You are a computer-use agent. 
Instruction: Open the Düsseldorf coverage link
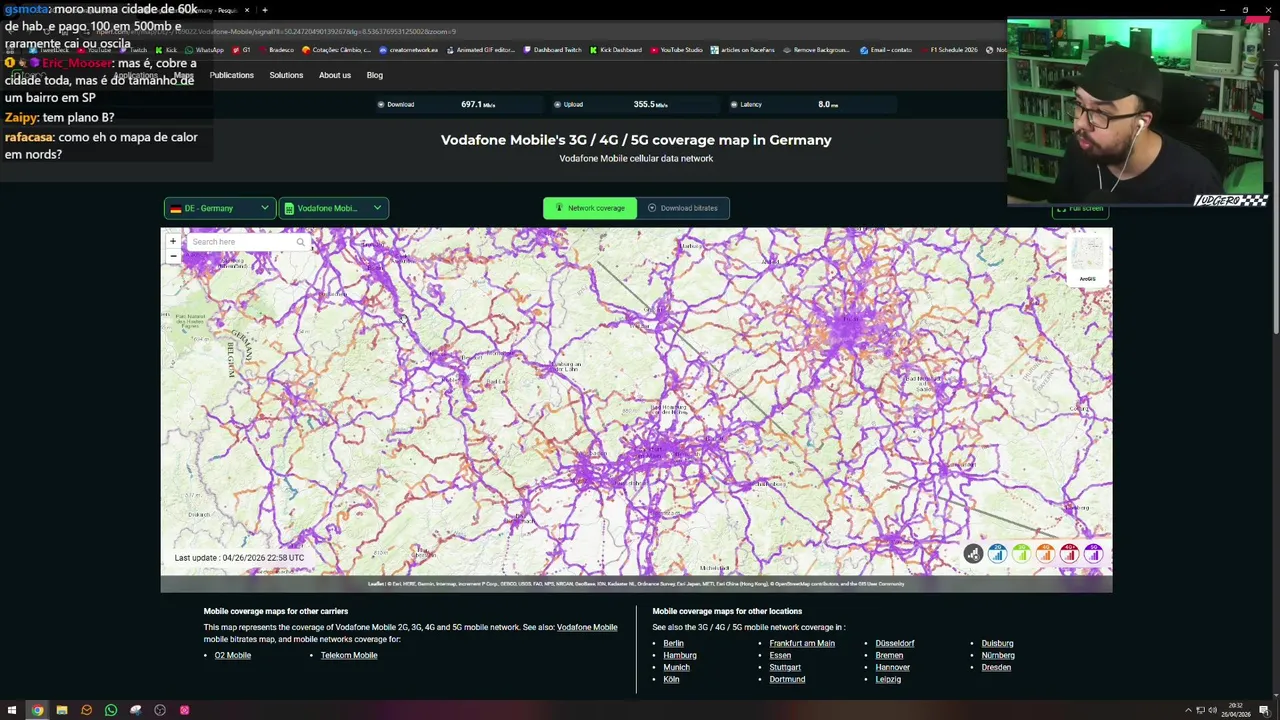895,643
